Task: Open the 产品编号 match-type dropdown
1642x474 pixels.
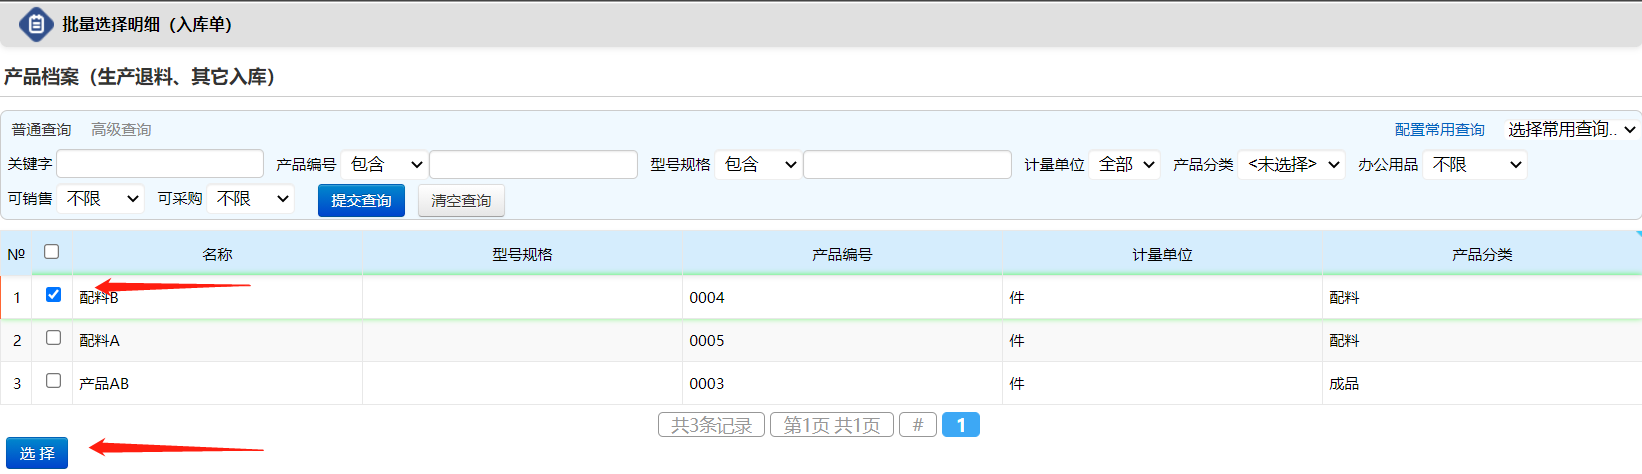Action: pos(385,165)
